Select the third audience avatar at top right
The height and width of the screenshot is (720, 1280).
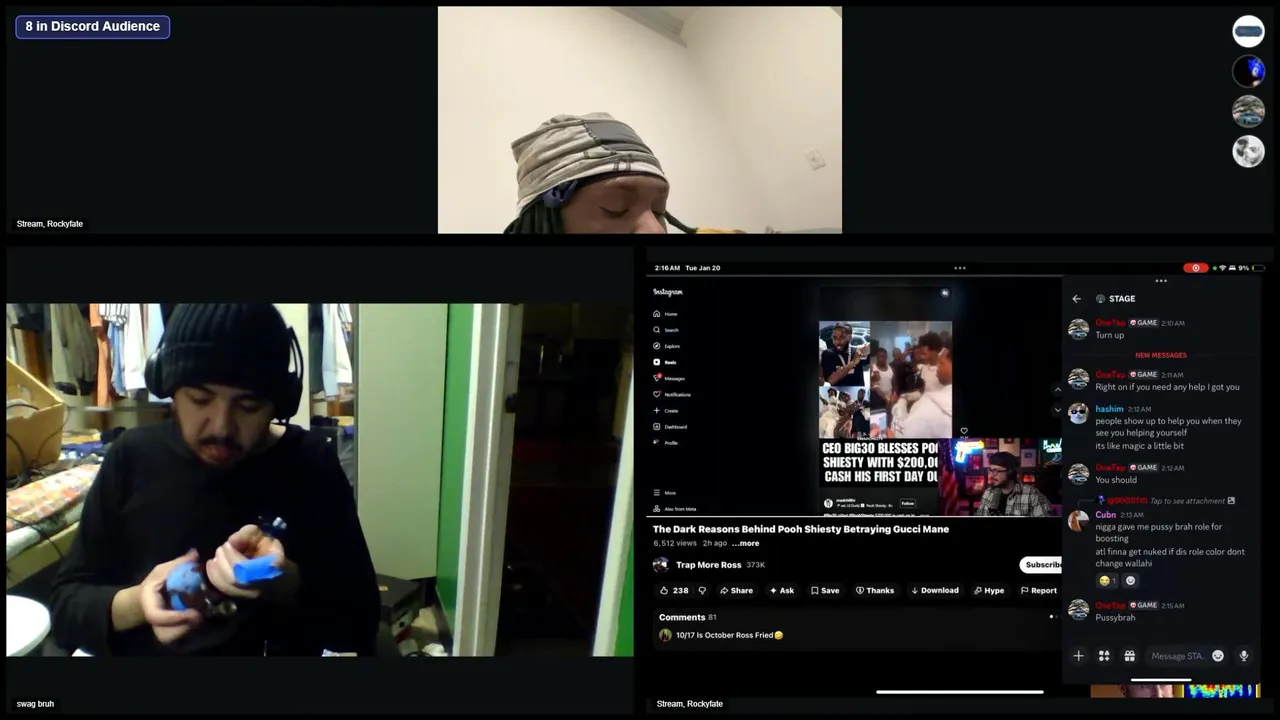click(1248, 111)
